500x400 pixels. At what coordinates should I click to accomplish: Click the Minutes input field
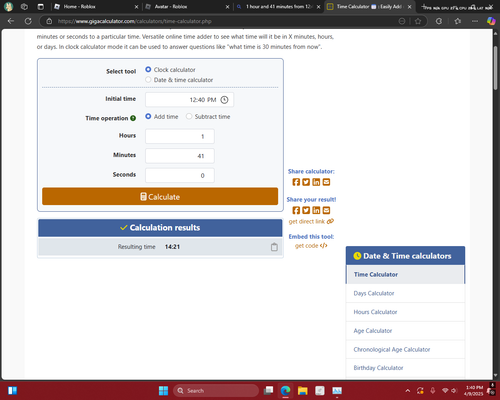tap(180, 156)
